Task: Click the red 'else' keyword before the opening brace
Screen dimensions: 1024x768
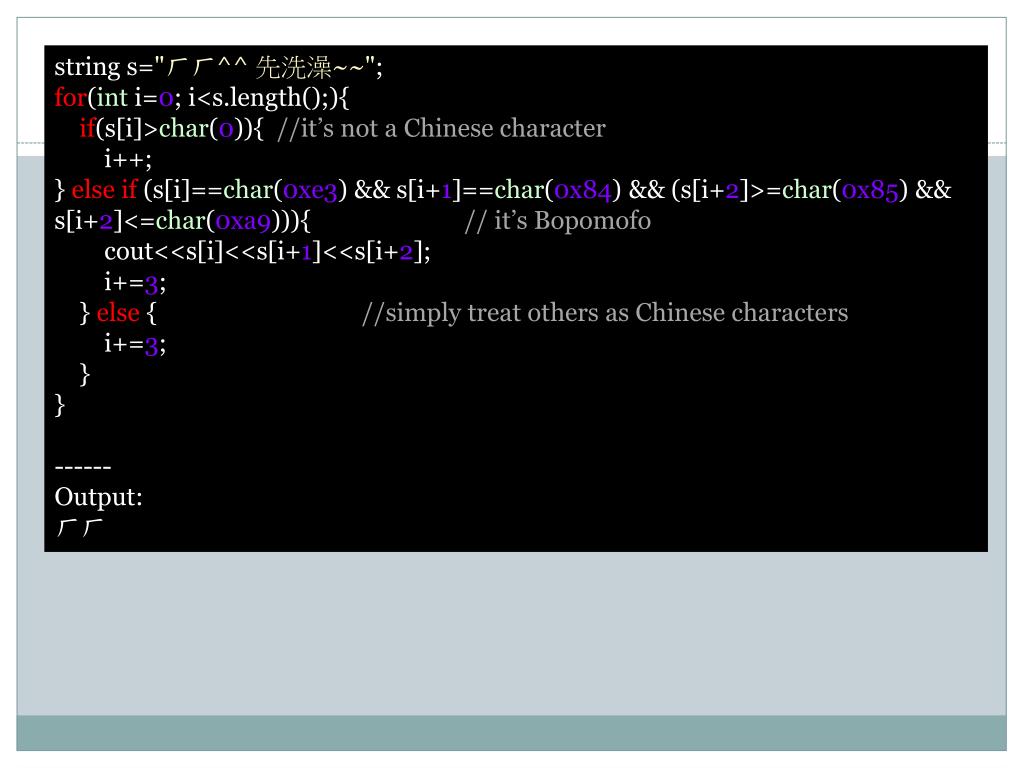Action: pyautogui.click(x=118, y=313)
